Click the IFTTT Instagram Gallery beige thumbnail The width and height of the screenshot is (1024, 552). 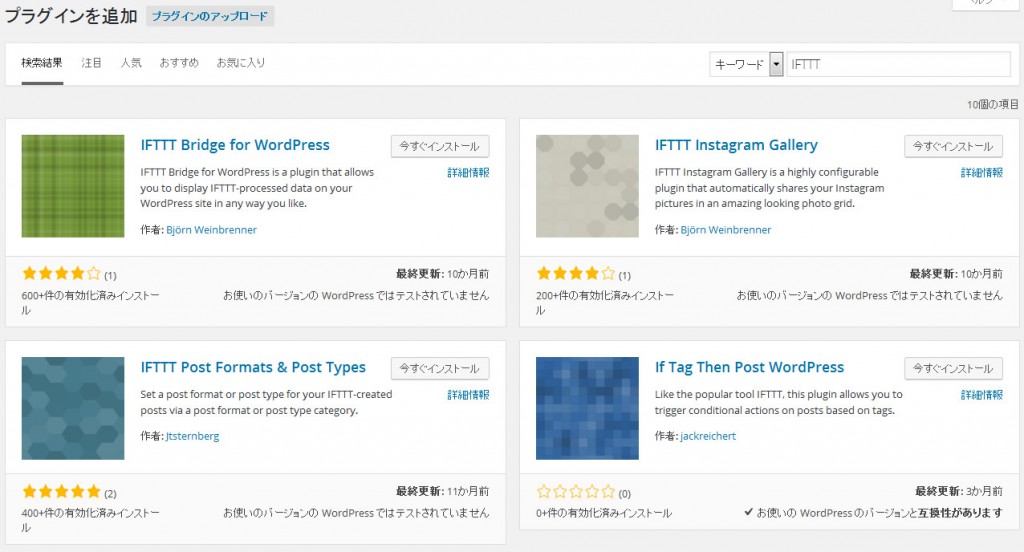coord(587,186)
